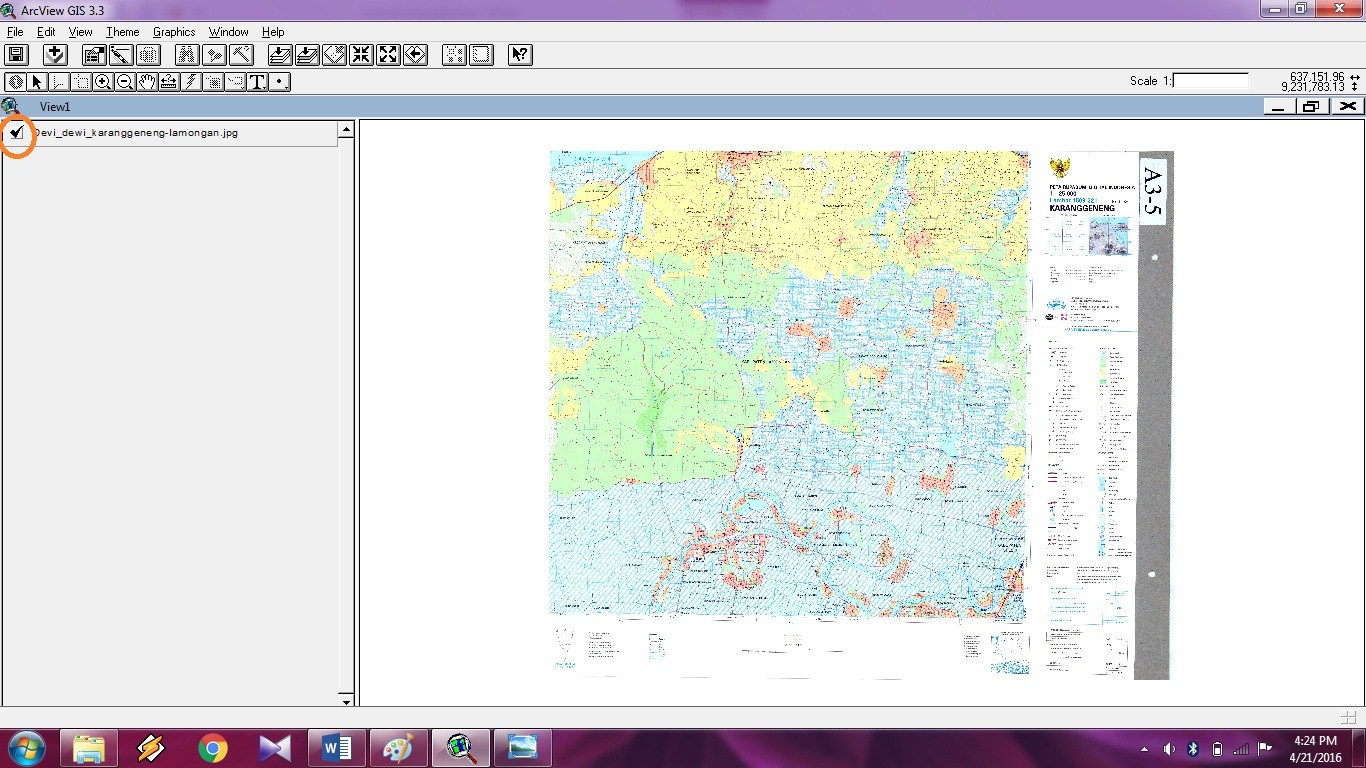
Task: Open the File menu
Action: click(15, 32)
